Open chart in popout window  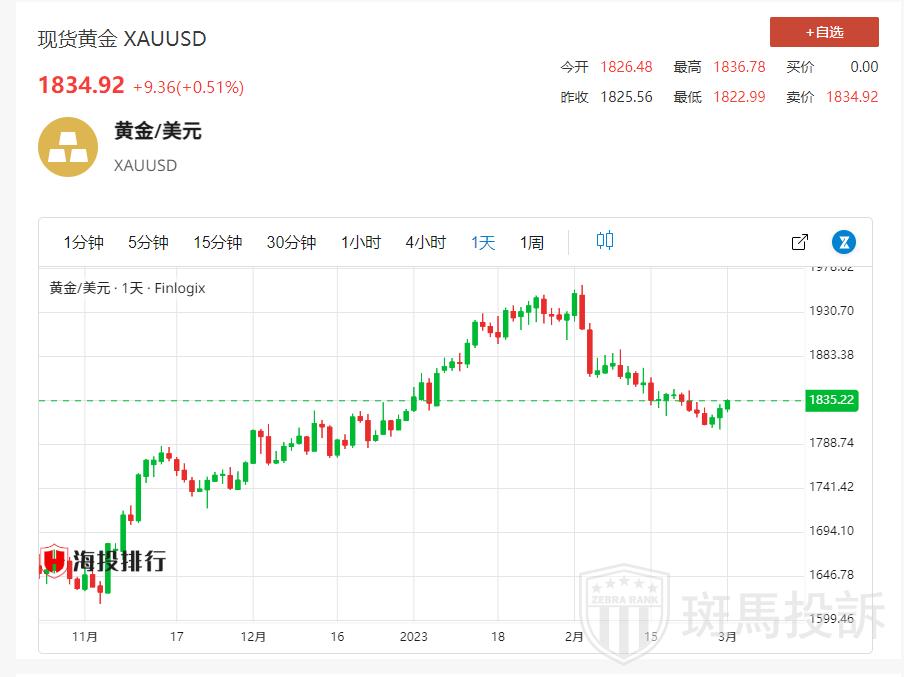pos(800,242)
